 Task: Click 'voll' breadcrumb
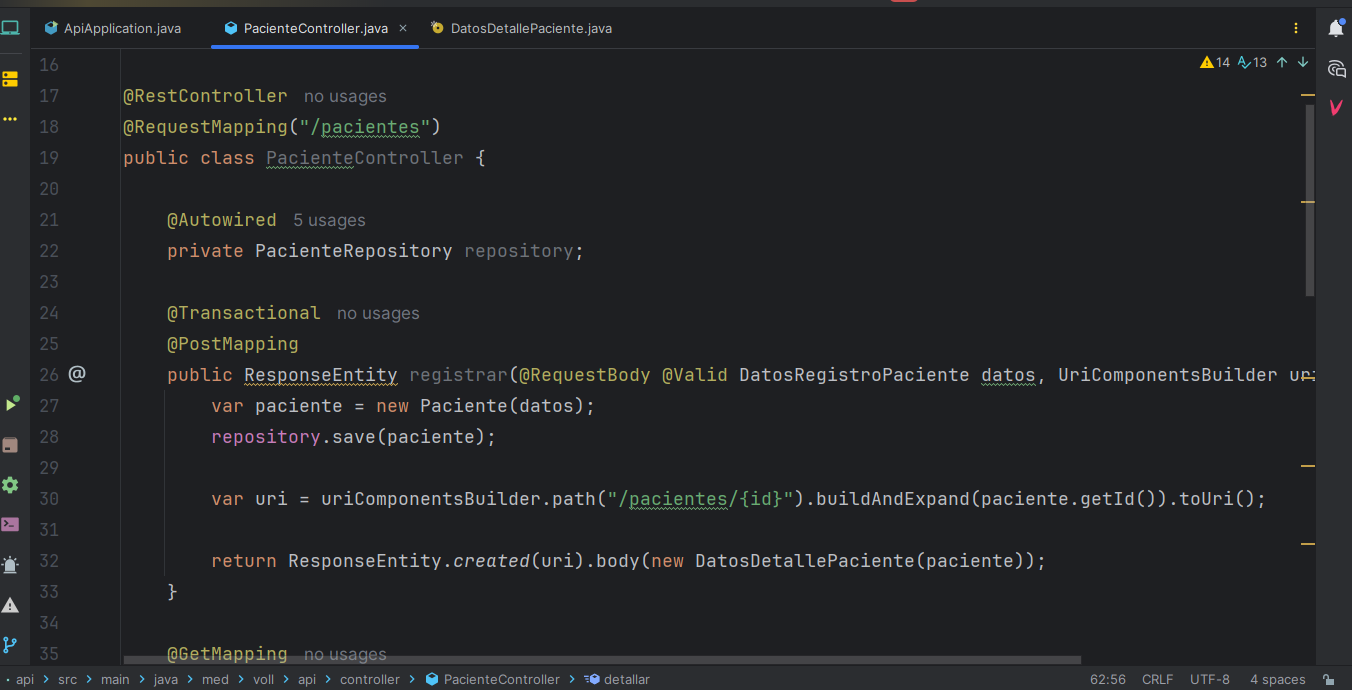coord(263,679)
